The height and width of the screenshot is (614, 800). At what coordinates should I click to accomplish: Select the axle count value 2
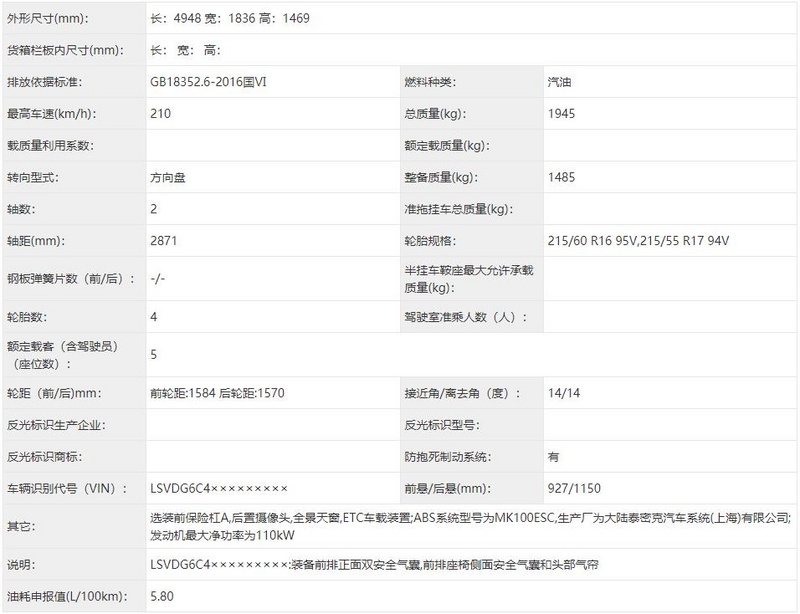[154, 209]
